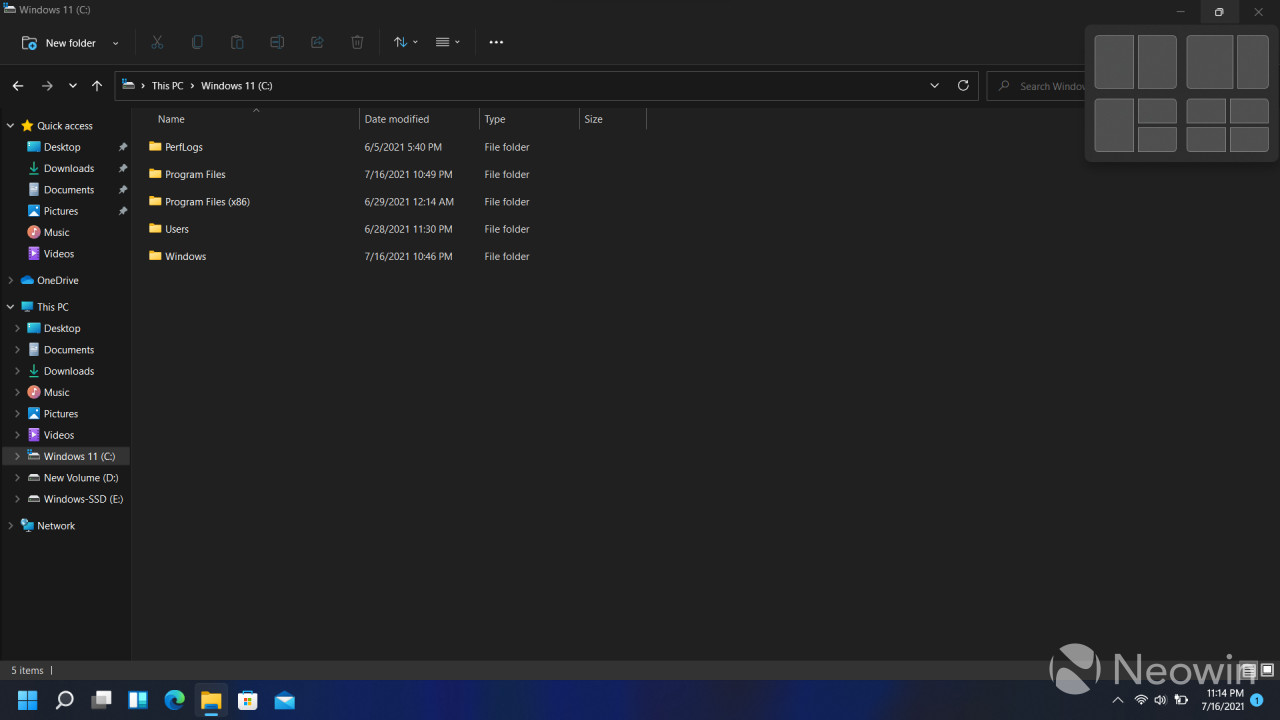
Task: Switch to details view in status bar
Action: coord(1248,670)
